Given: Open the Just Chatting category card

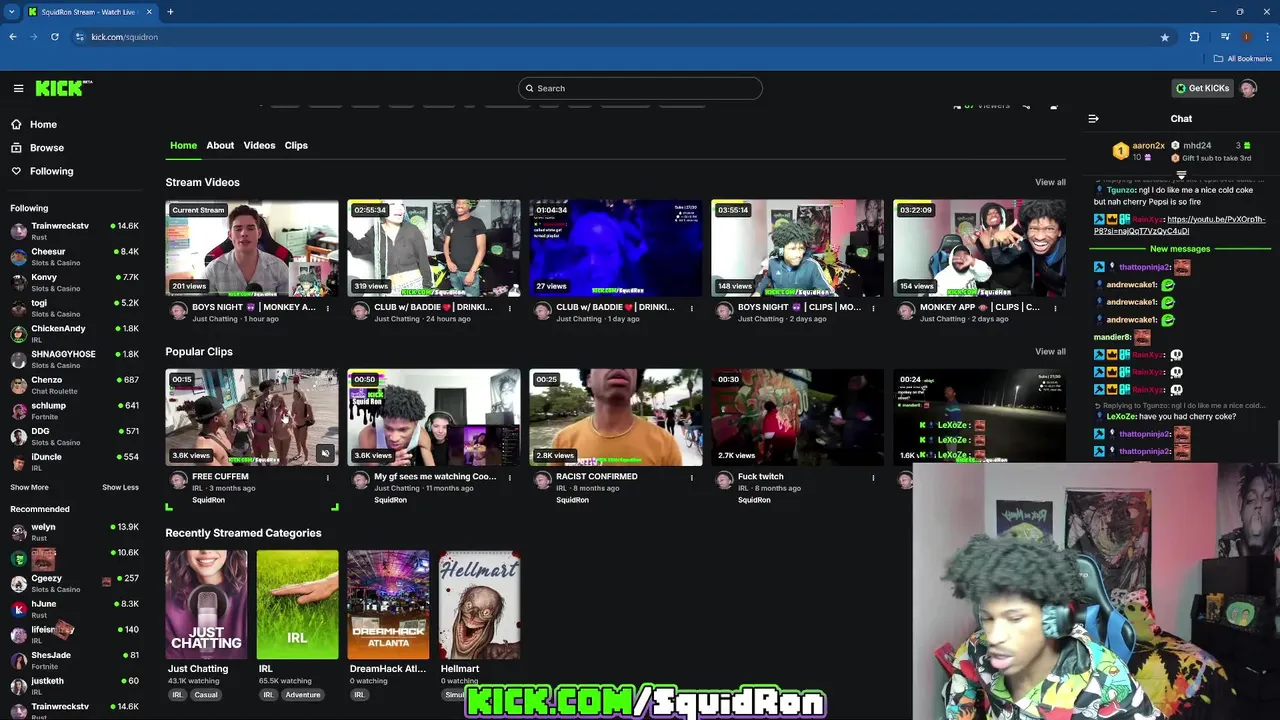Looking at the screenshot, I should tap(206, 604).
